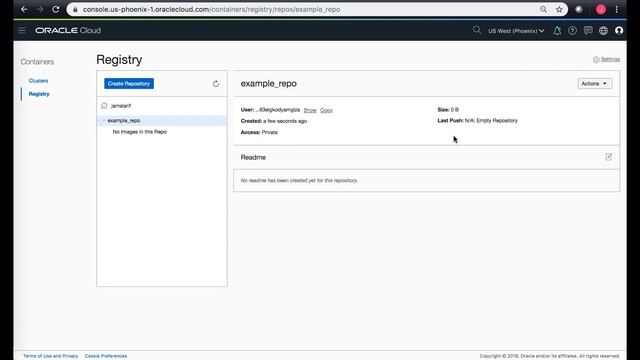
Task: Navigate to Clusters in Containers sidebar
Action: click(x=38, y=81)
